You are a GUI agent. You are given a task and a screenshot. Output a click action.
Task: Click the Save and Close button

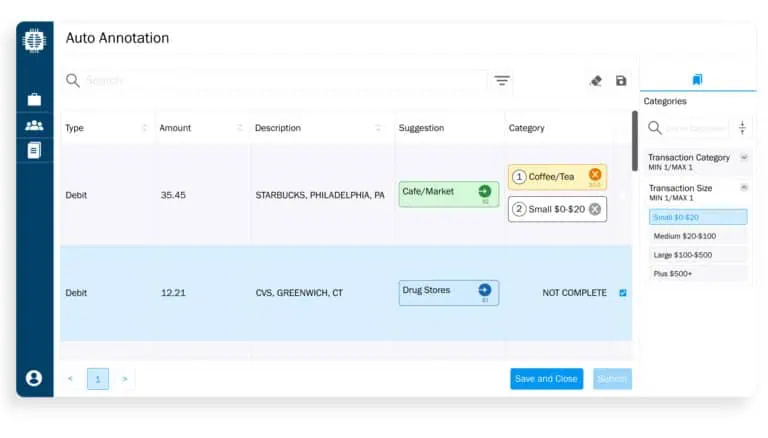click(x=546, y=379)
